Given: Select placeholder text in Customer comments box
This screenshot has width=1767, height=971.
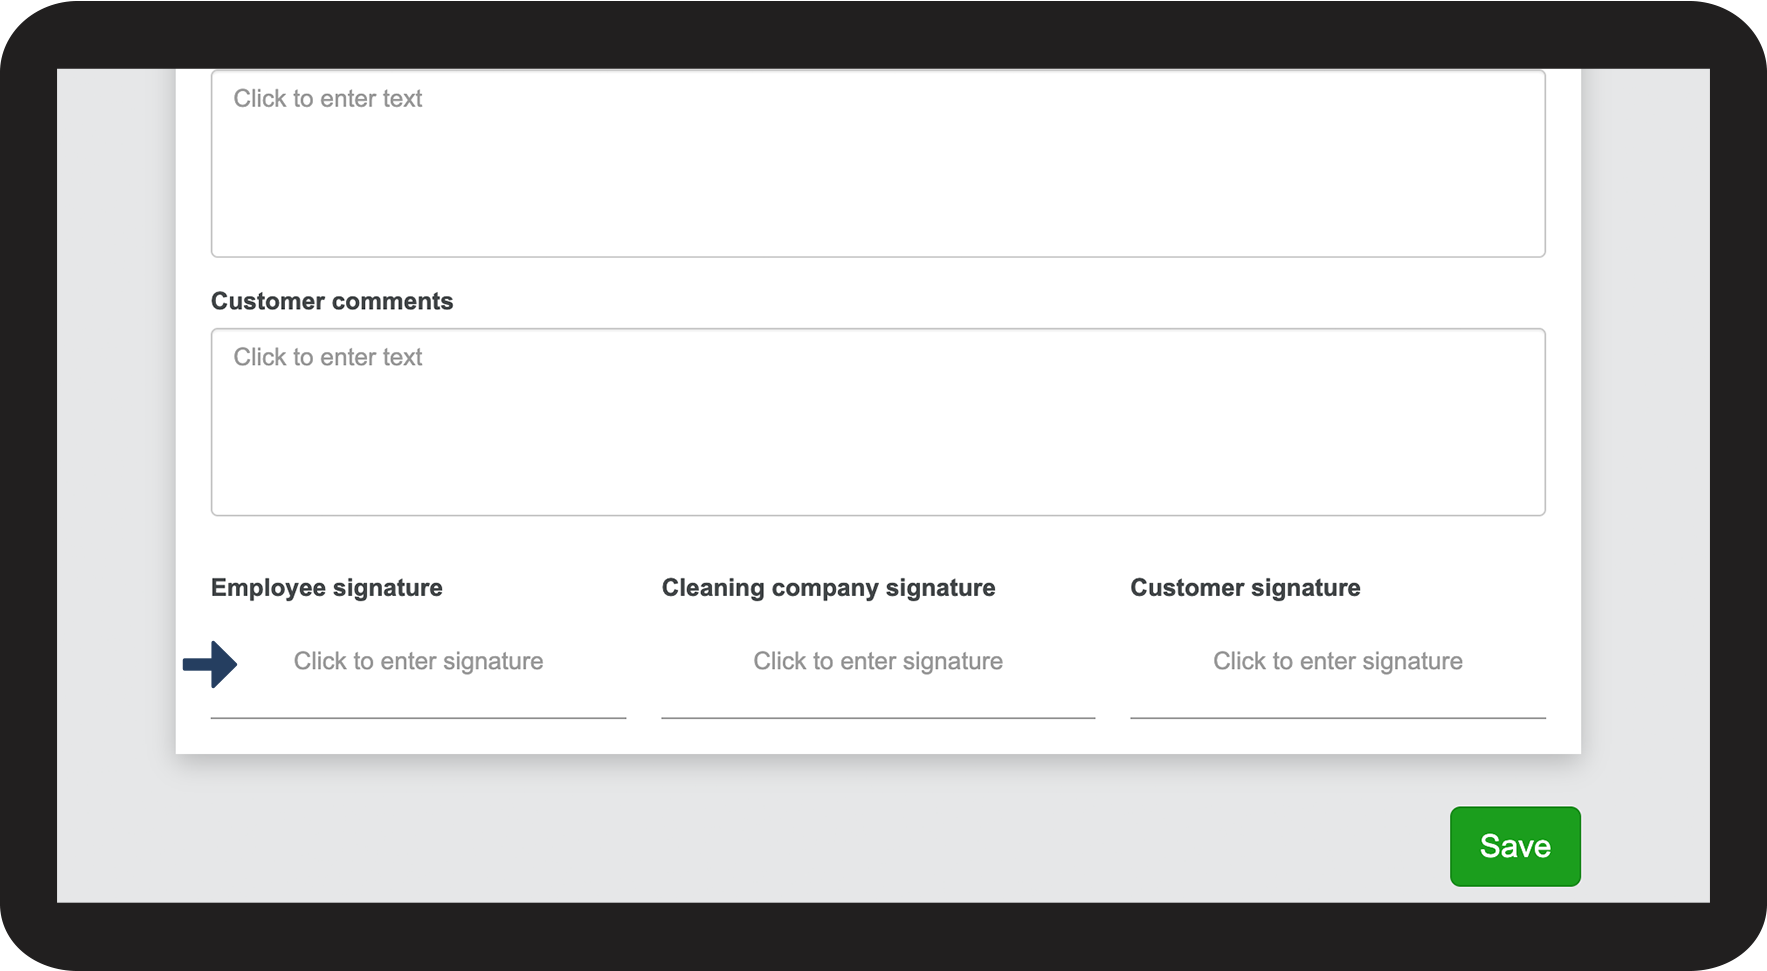Looking at the screenshot, I should point(328,357).
